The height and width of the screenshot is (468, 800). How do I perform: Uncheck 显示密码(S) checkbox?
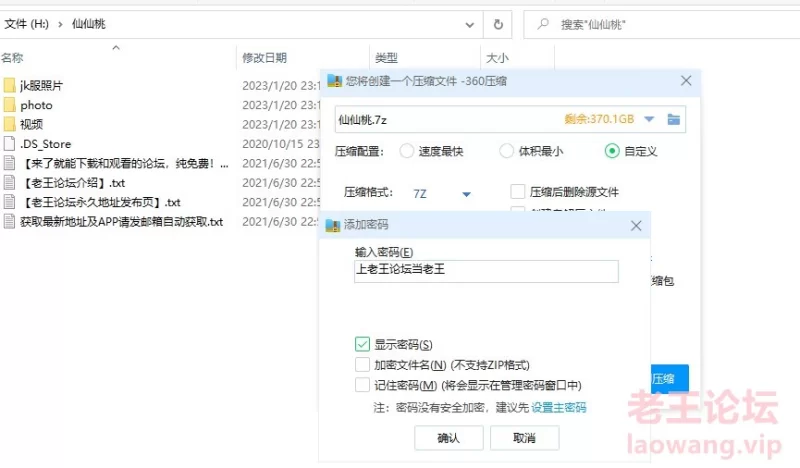[x=362, y=344]
